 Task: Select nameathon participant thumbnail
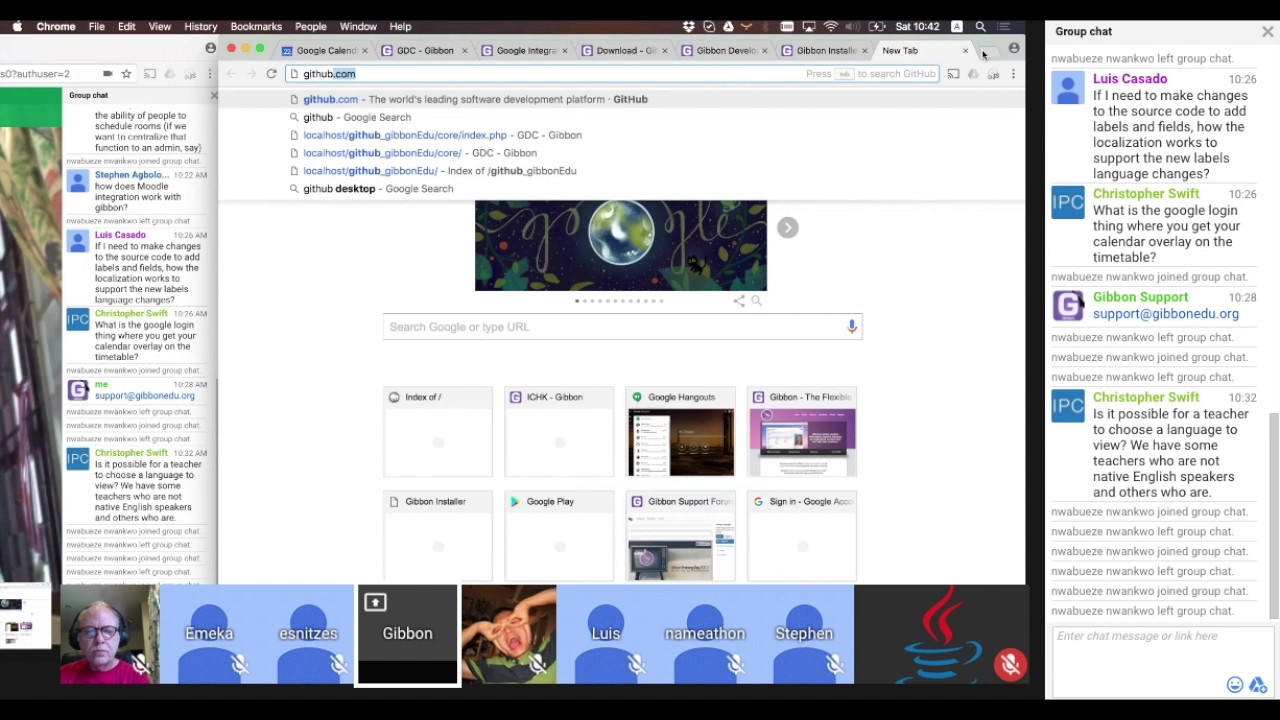click(x=705, y=634)
